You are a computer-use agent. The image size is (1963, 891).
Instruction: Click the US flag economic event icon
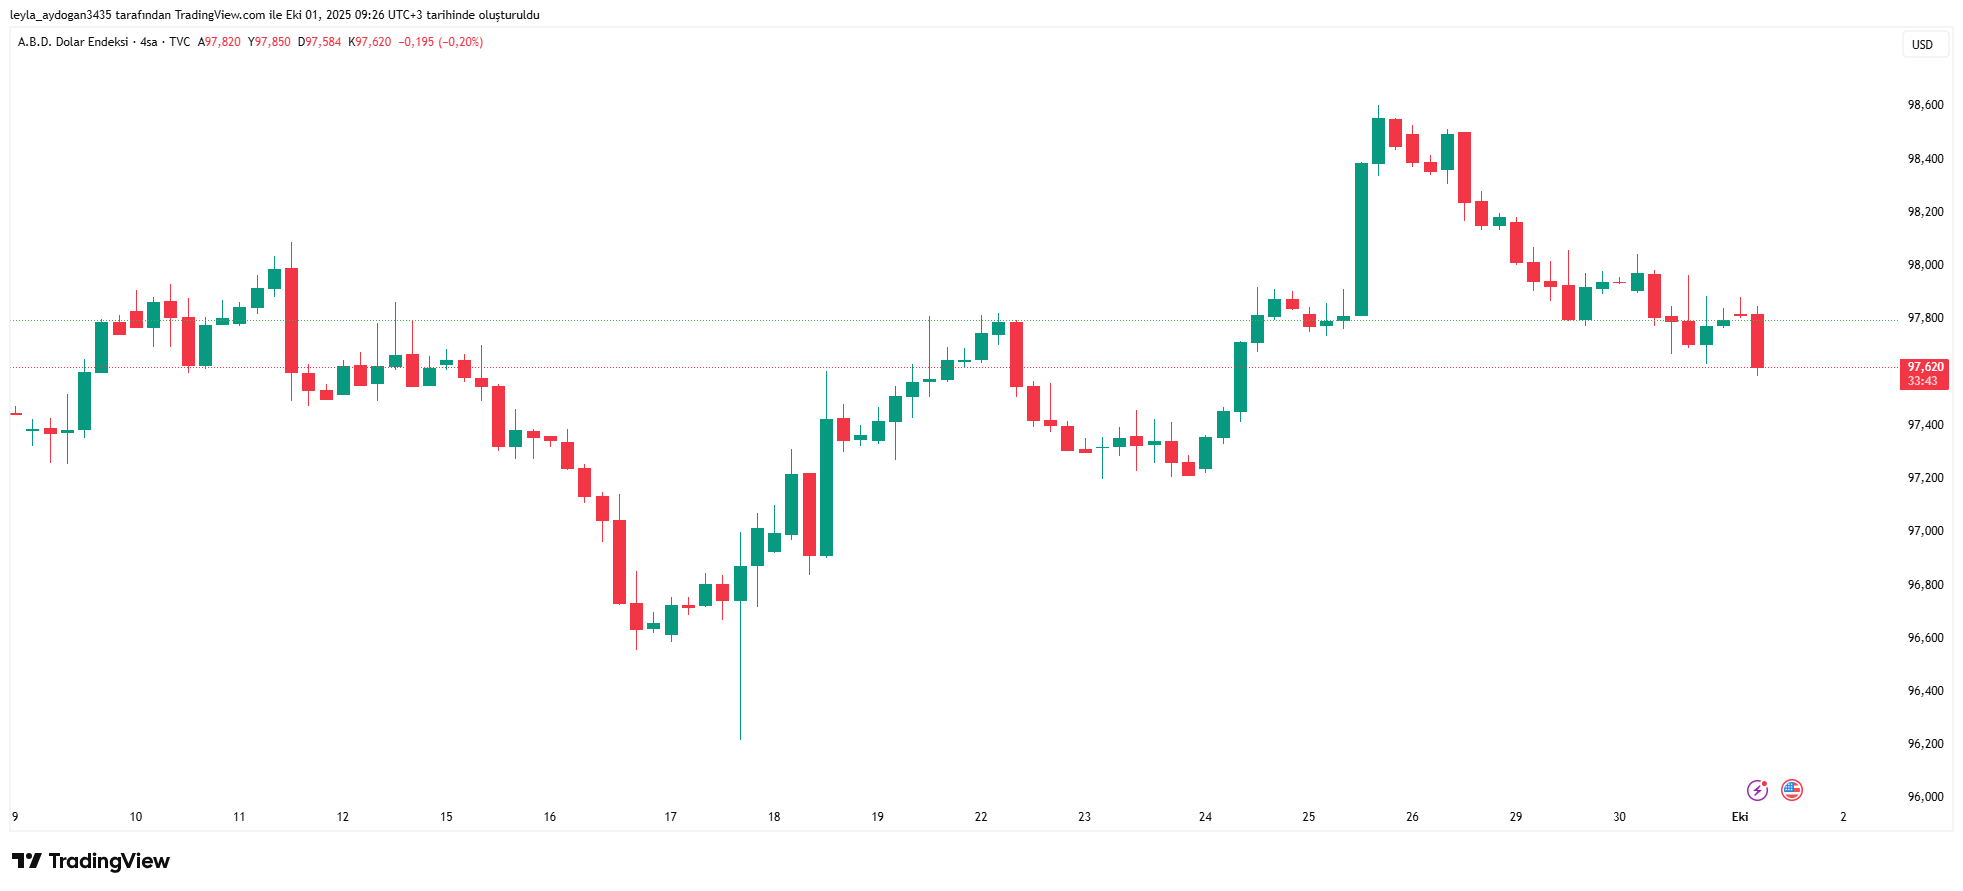(1792, 791)
